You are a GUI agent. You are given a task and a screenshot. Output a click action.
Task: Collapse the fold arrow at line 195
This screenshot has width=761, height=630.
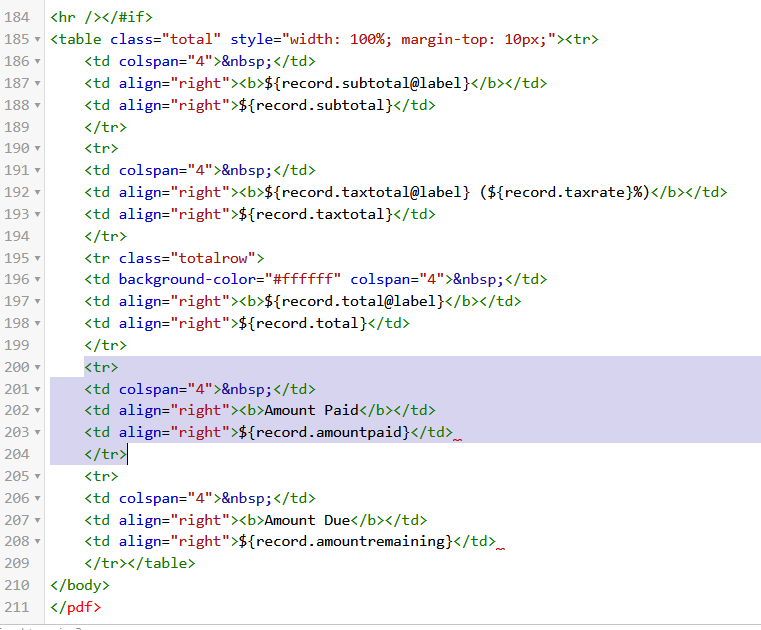37,258
